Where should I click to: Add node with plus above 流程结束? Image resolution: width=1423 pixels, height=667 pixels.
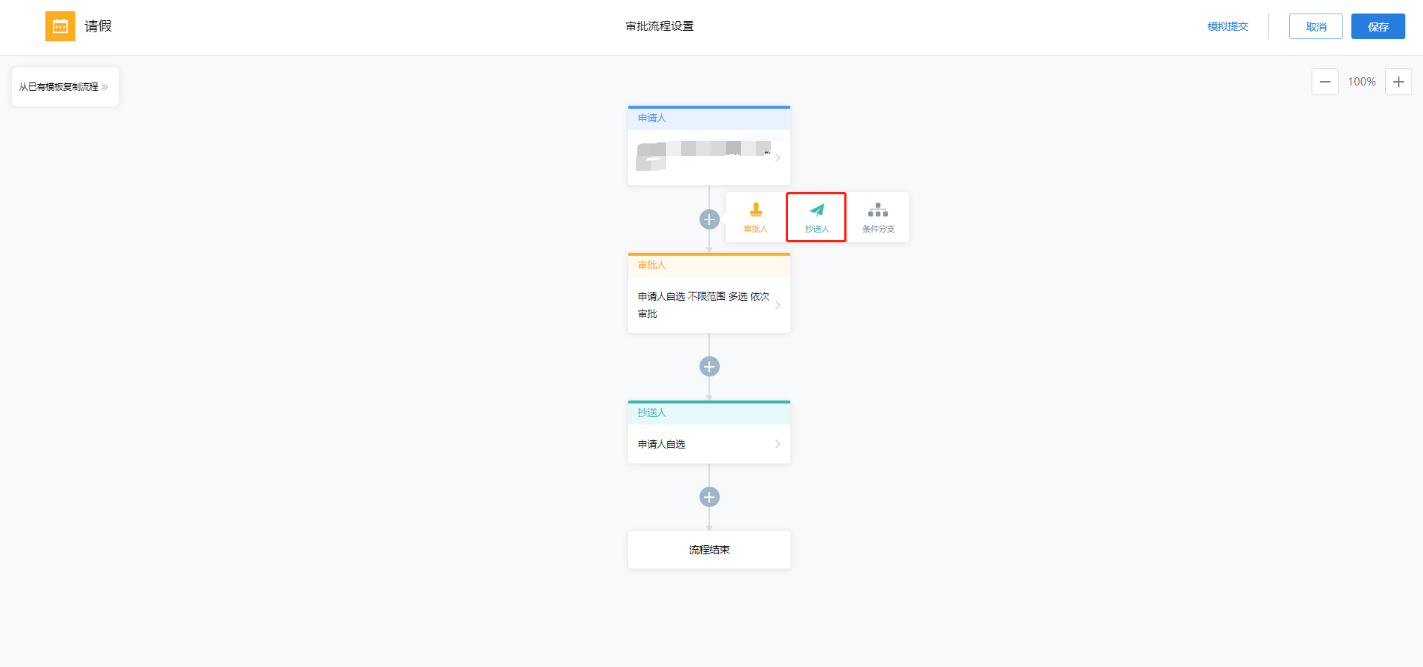tap(709, 497)
